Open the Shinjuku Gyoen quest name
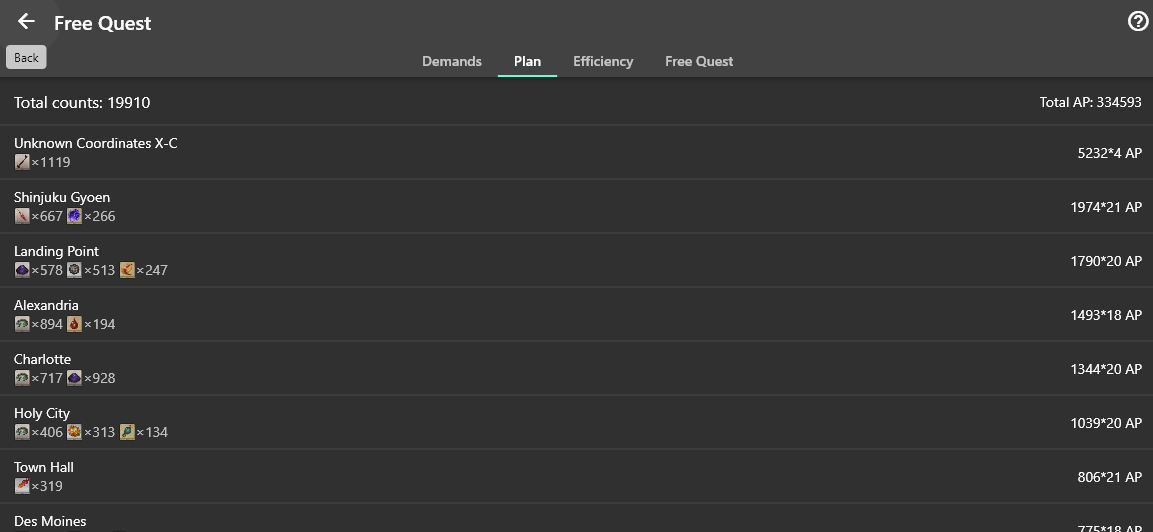1153x532 pixels. coord(62,197)
